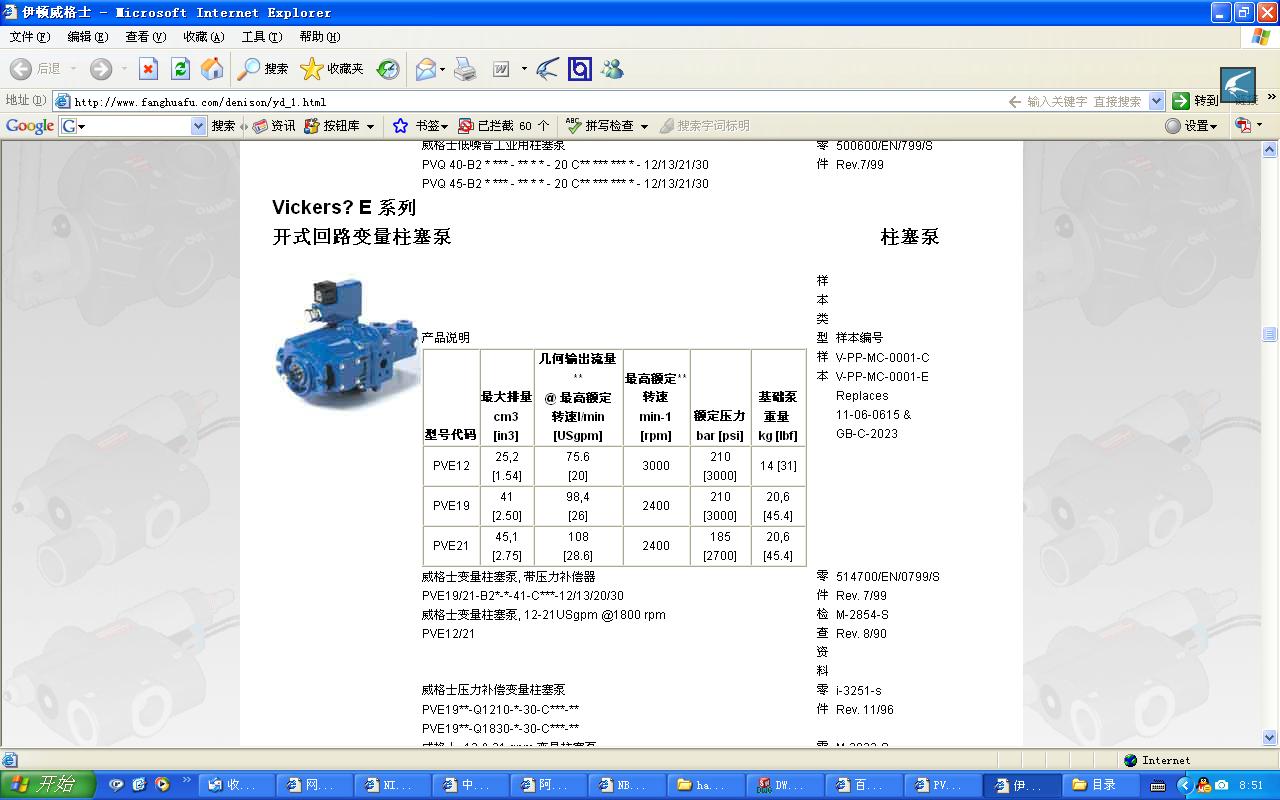Open the 文件(F) menu
This screenshot has width=1280, height=800.
pos(30,37)
